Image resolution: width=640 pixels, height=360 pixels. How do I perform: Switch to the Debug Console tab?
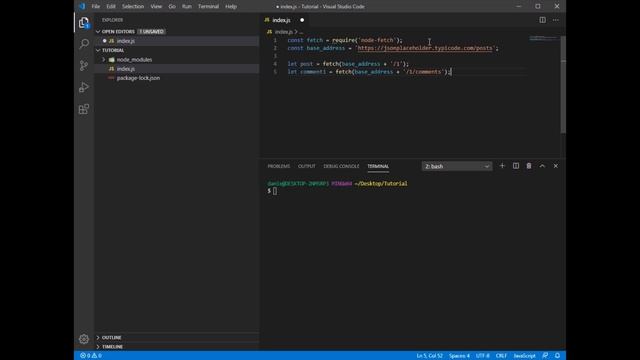click(341, 166)
